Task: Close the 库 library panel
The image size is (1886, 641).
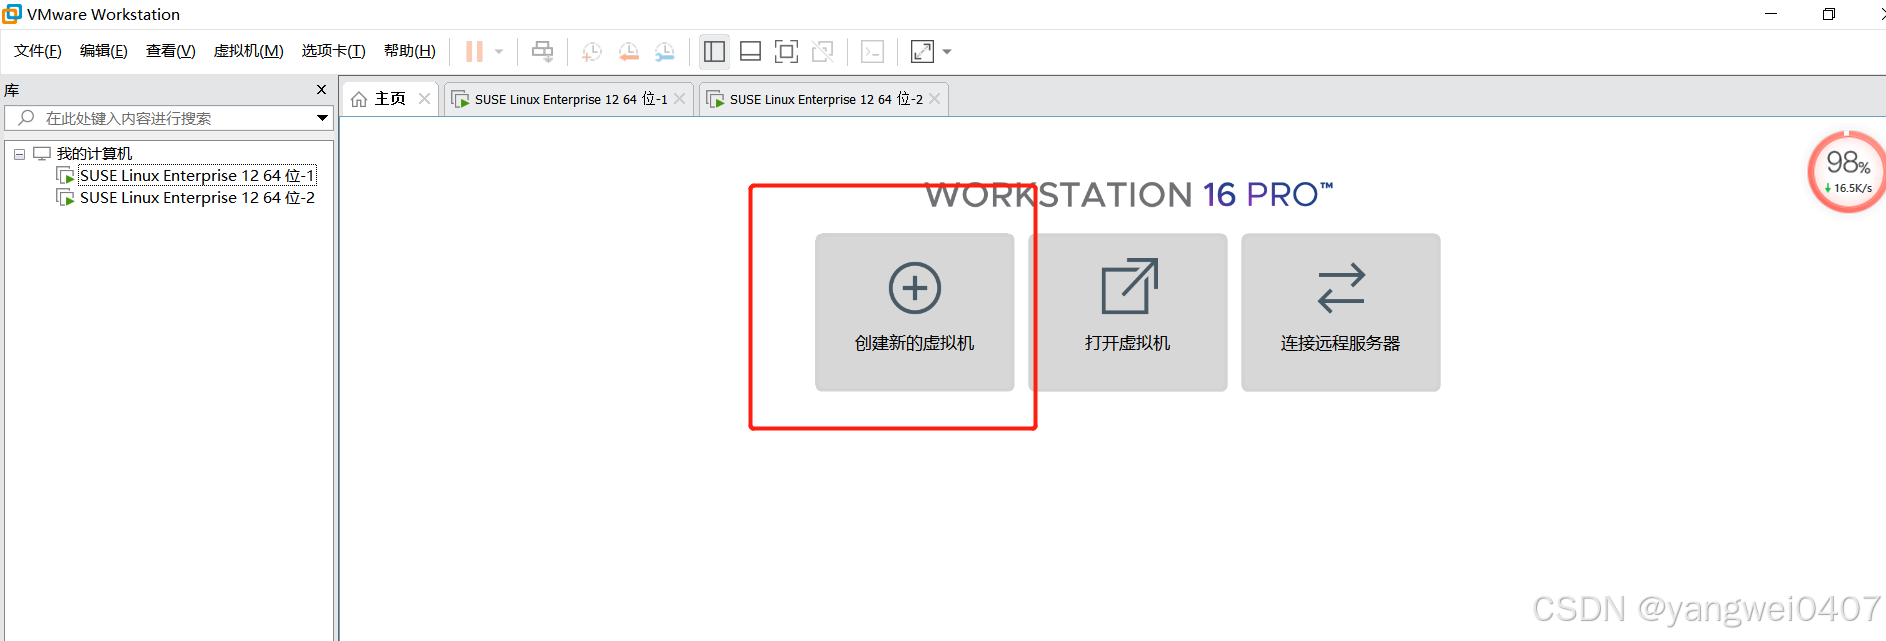Action: tap(321, 90)
